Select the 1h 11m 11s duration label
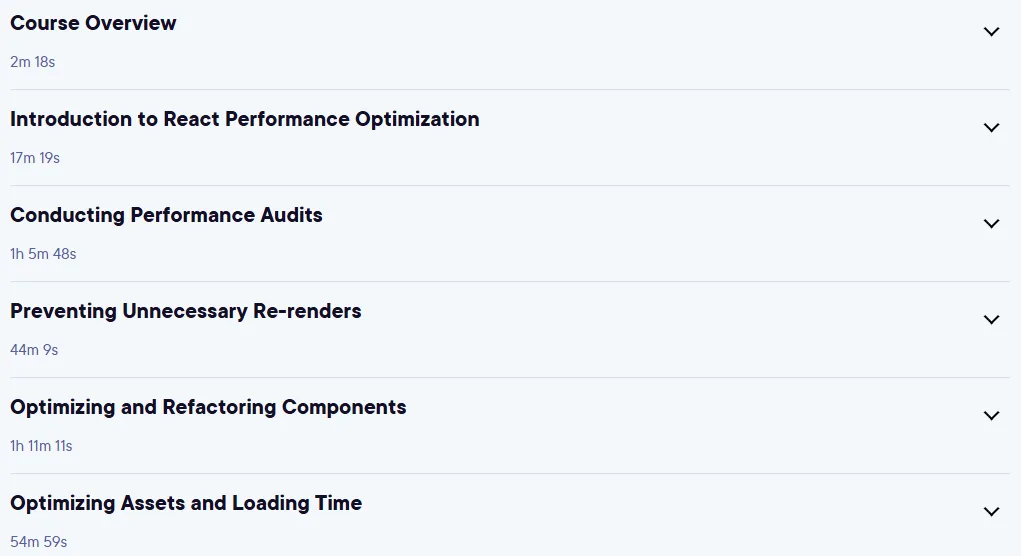The height and width of the screenshot is (556, 1021). click(41, 446)
